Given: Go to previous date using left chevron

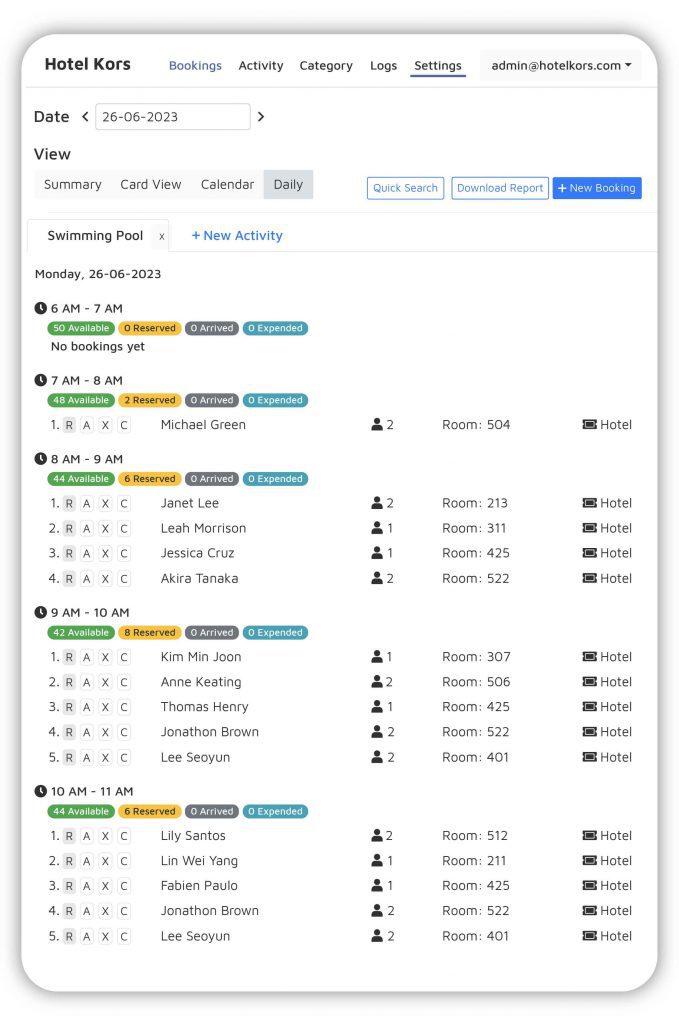Looking at the screenshot, I should (85, 117).
